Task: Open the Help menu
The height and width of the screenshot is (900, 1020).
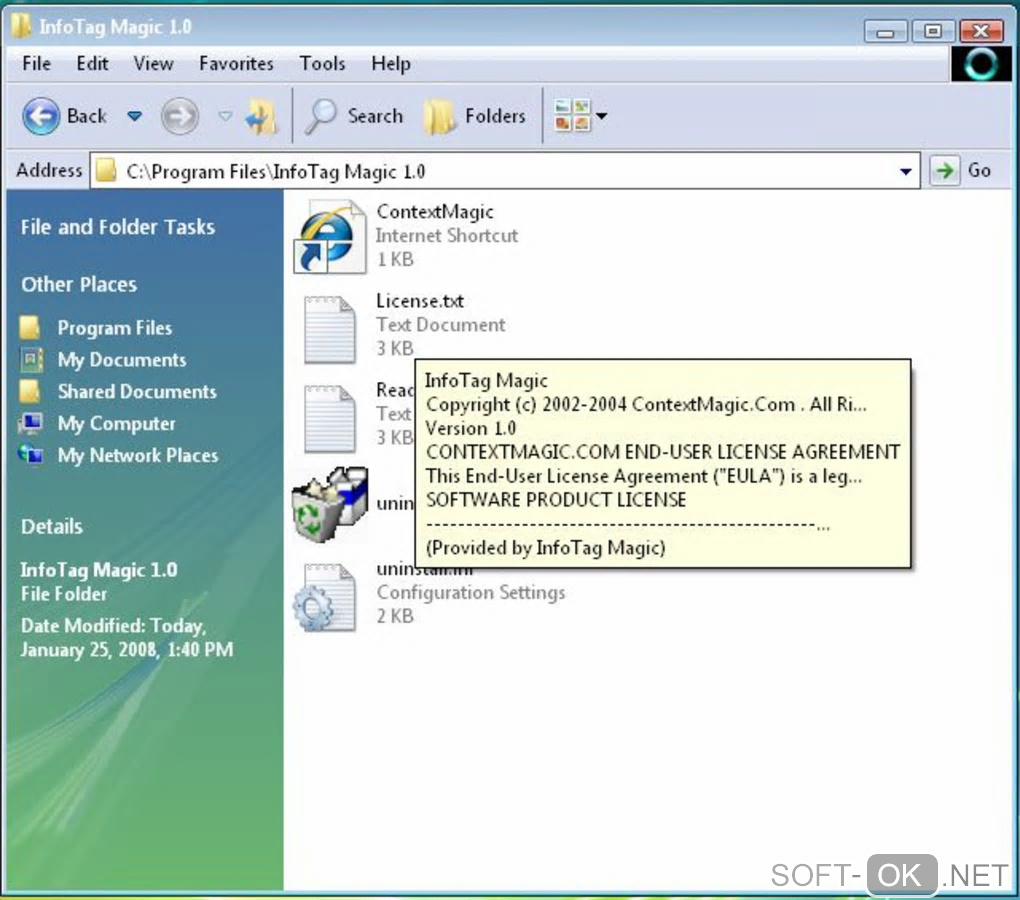Action: pos(391,64)
